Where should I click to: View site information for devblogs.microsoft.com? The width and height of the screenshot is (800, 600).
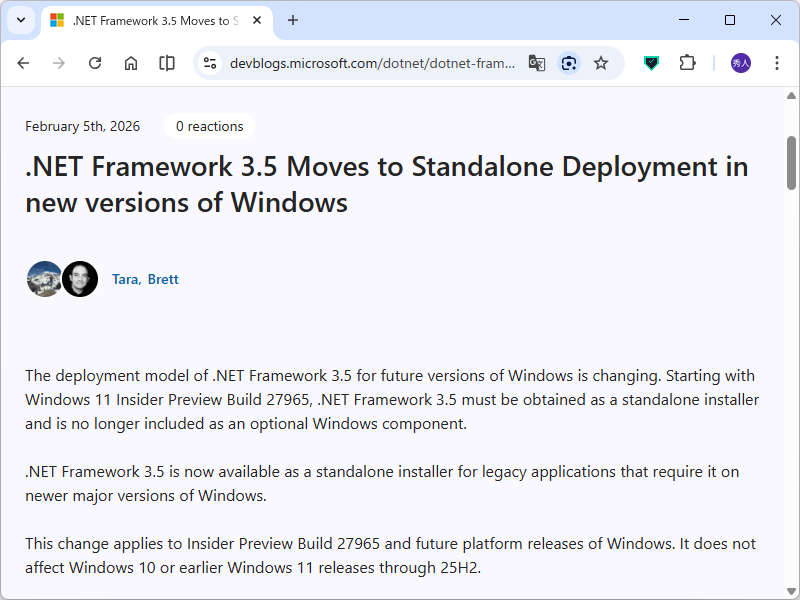coord(210,63)
